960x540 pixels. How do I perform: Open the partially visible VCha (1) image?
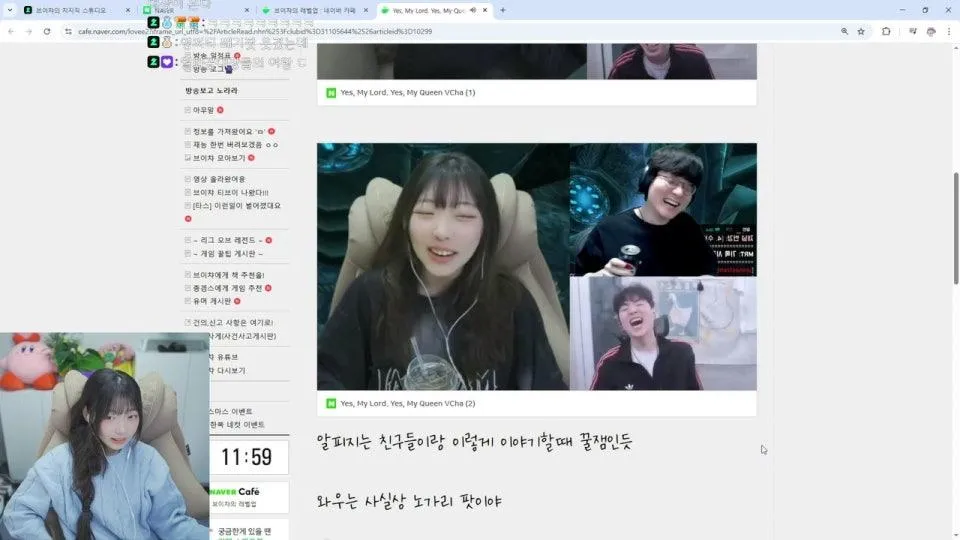(x=537, y=61)
